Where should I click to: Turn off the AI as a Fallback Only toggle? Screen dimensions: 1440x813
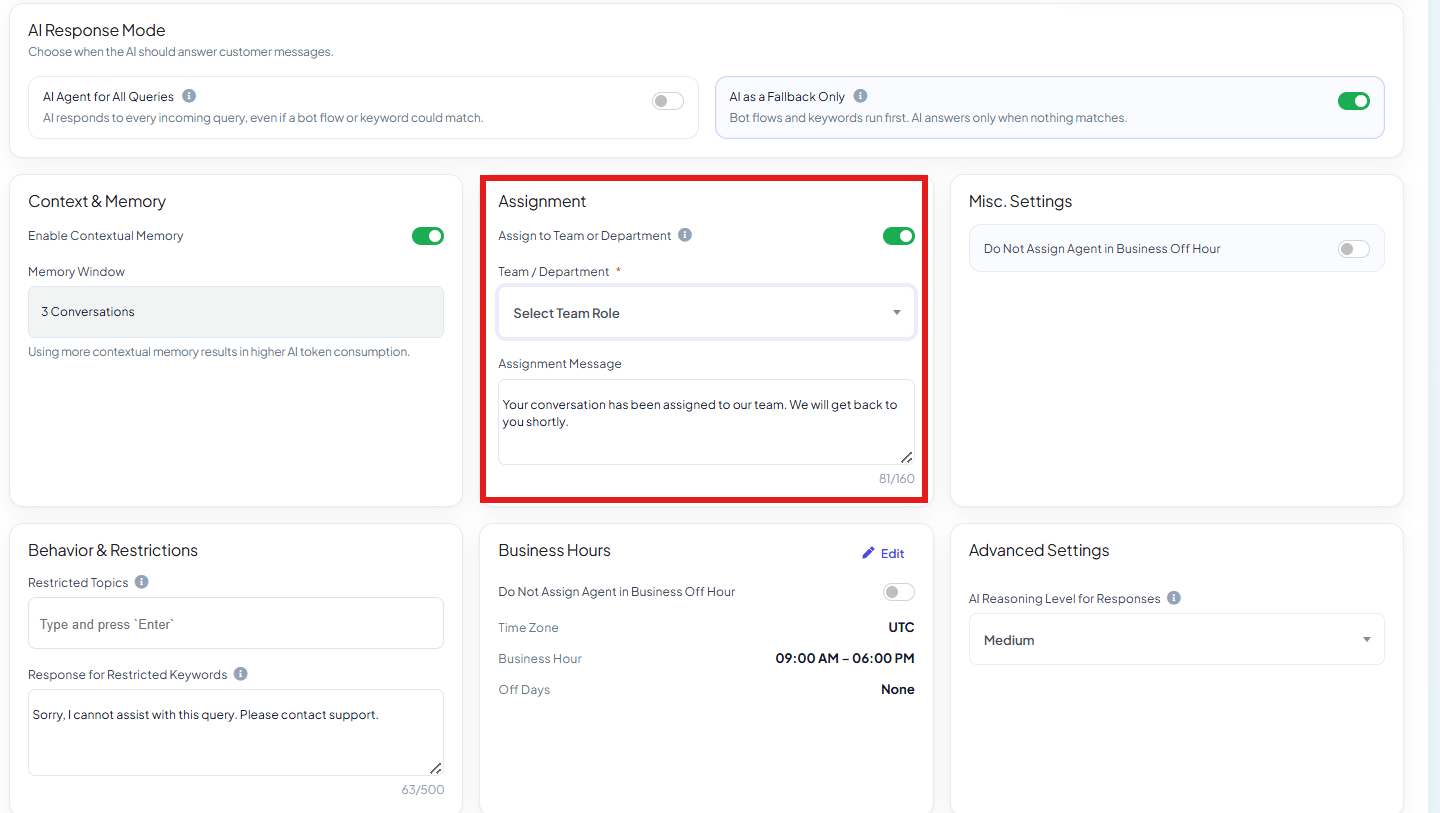click(1354, 101)
